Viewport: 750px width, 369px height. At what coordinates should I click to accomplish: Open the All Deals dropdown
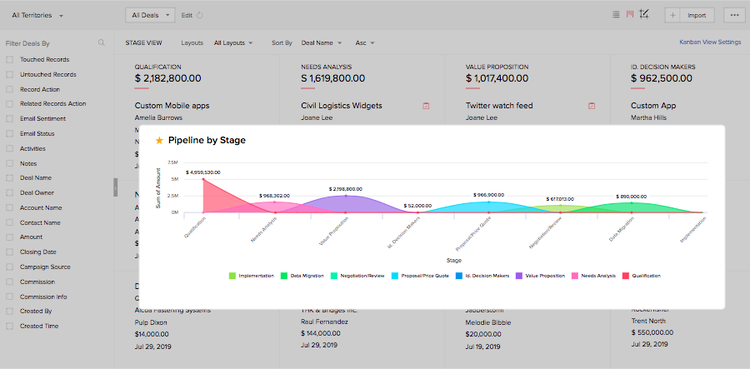(x=150, y=15)
